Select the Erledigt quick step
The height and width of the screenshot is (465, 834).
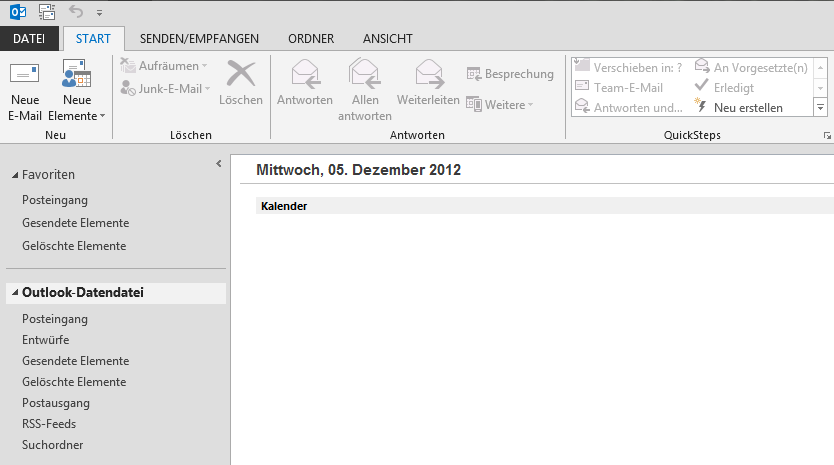point(724,87)
